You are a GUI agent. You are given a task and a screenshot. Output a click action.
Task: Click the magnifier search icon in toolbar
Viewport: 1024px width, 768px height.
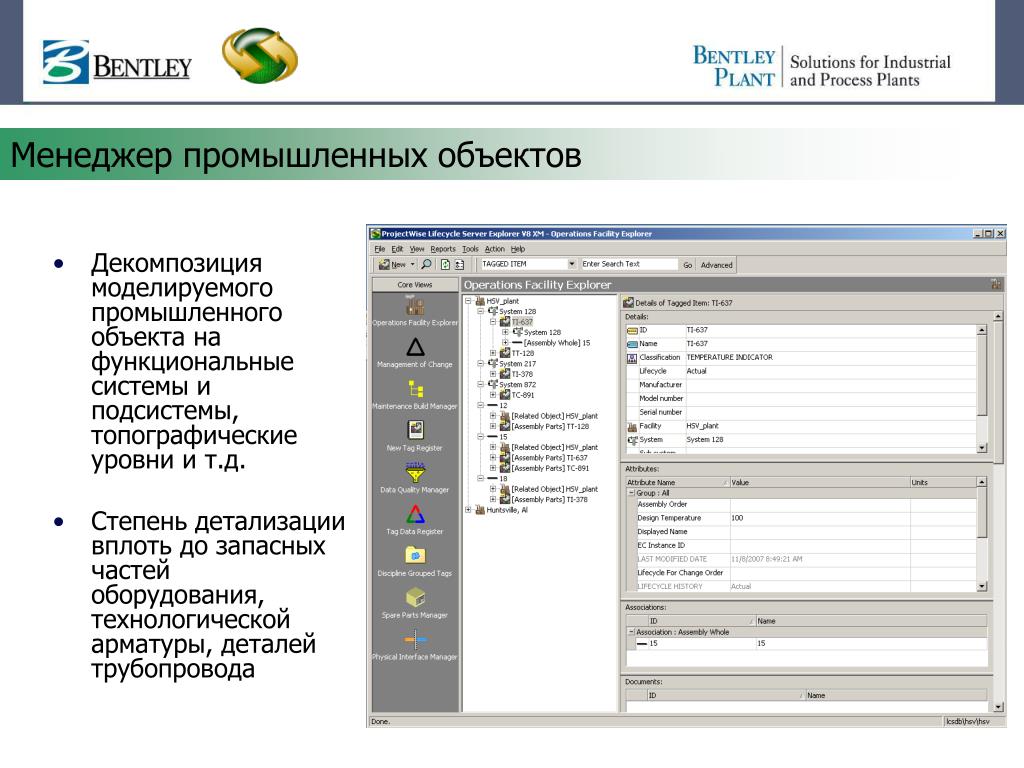click(x=426, y=264)
